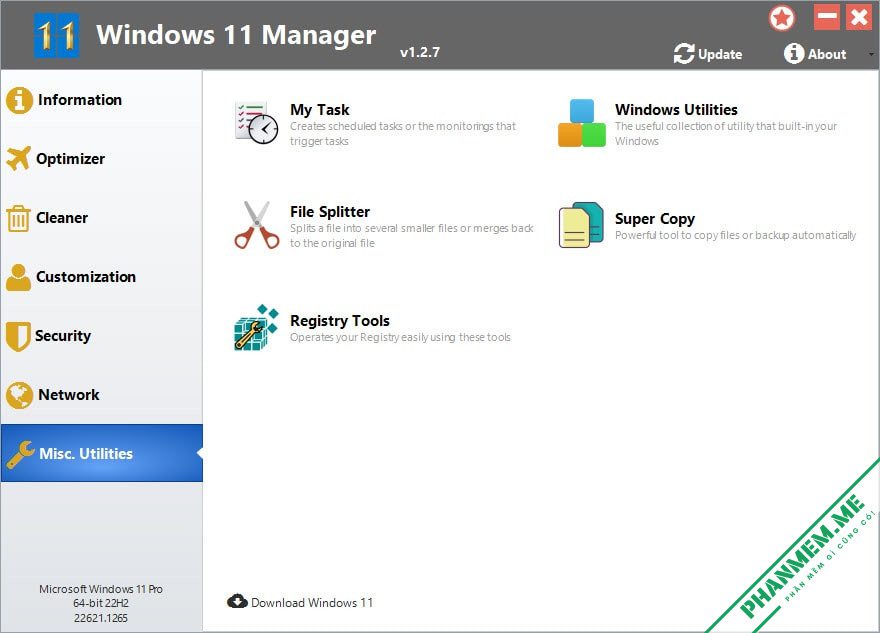Screen dimensions: 880x633
Task: Click the Cleaner trash bin icon
Action: 18,218
